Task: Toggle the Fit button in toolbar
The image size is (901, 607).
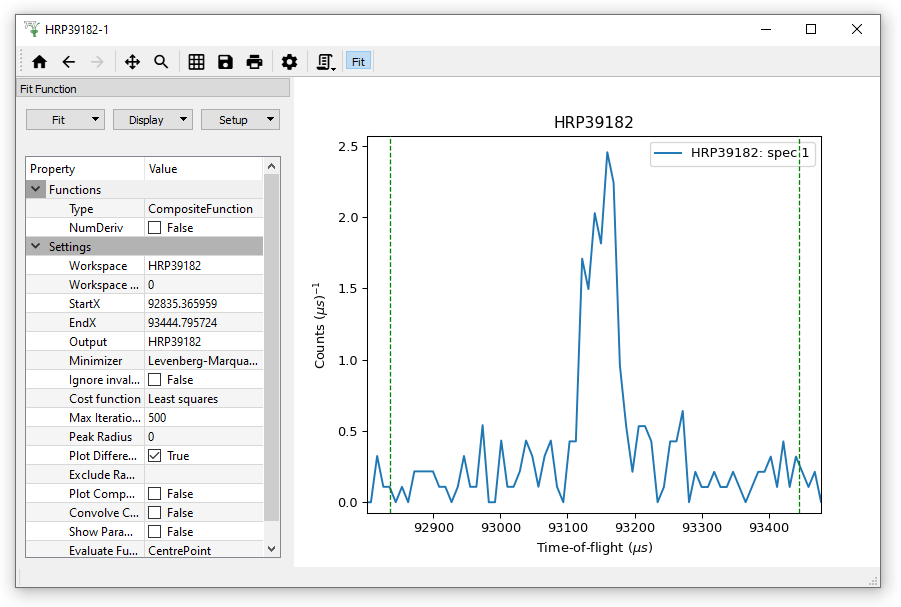Action: [358, 62]
